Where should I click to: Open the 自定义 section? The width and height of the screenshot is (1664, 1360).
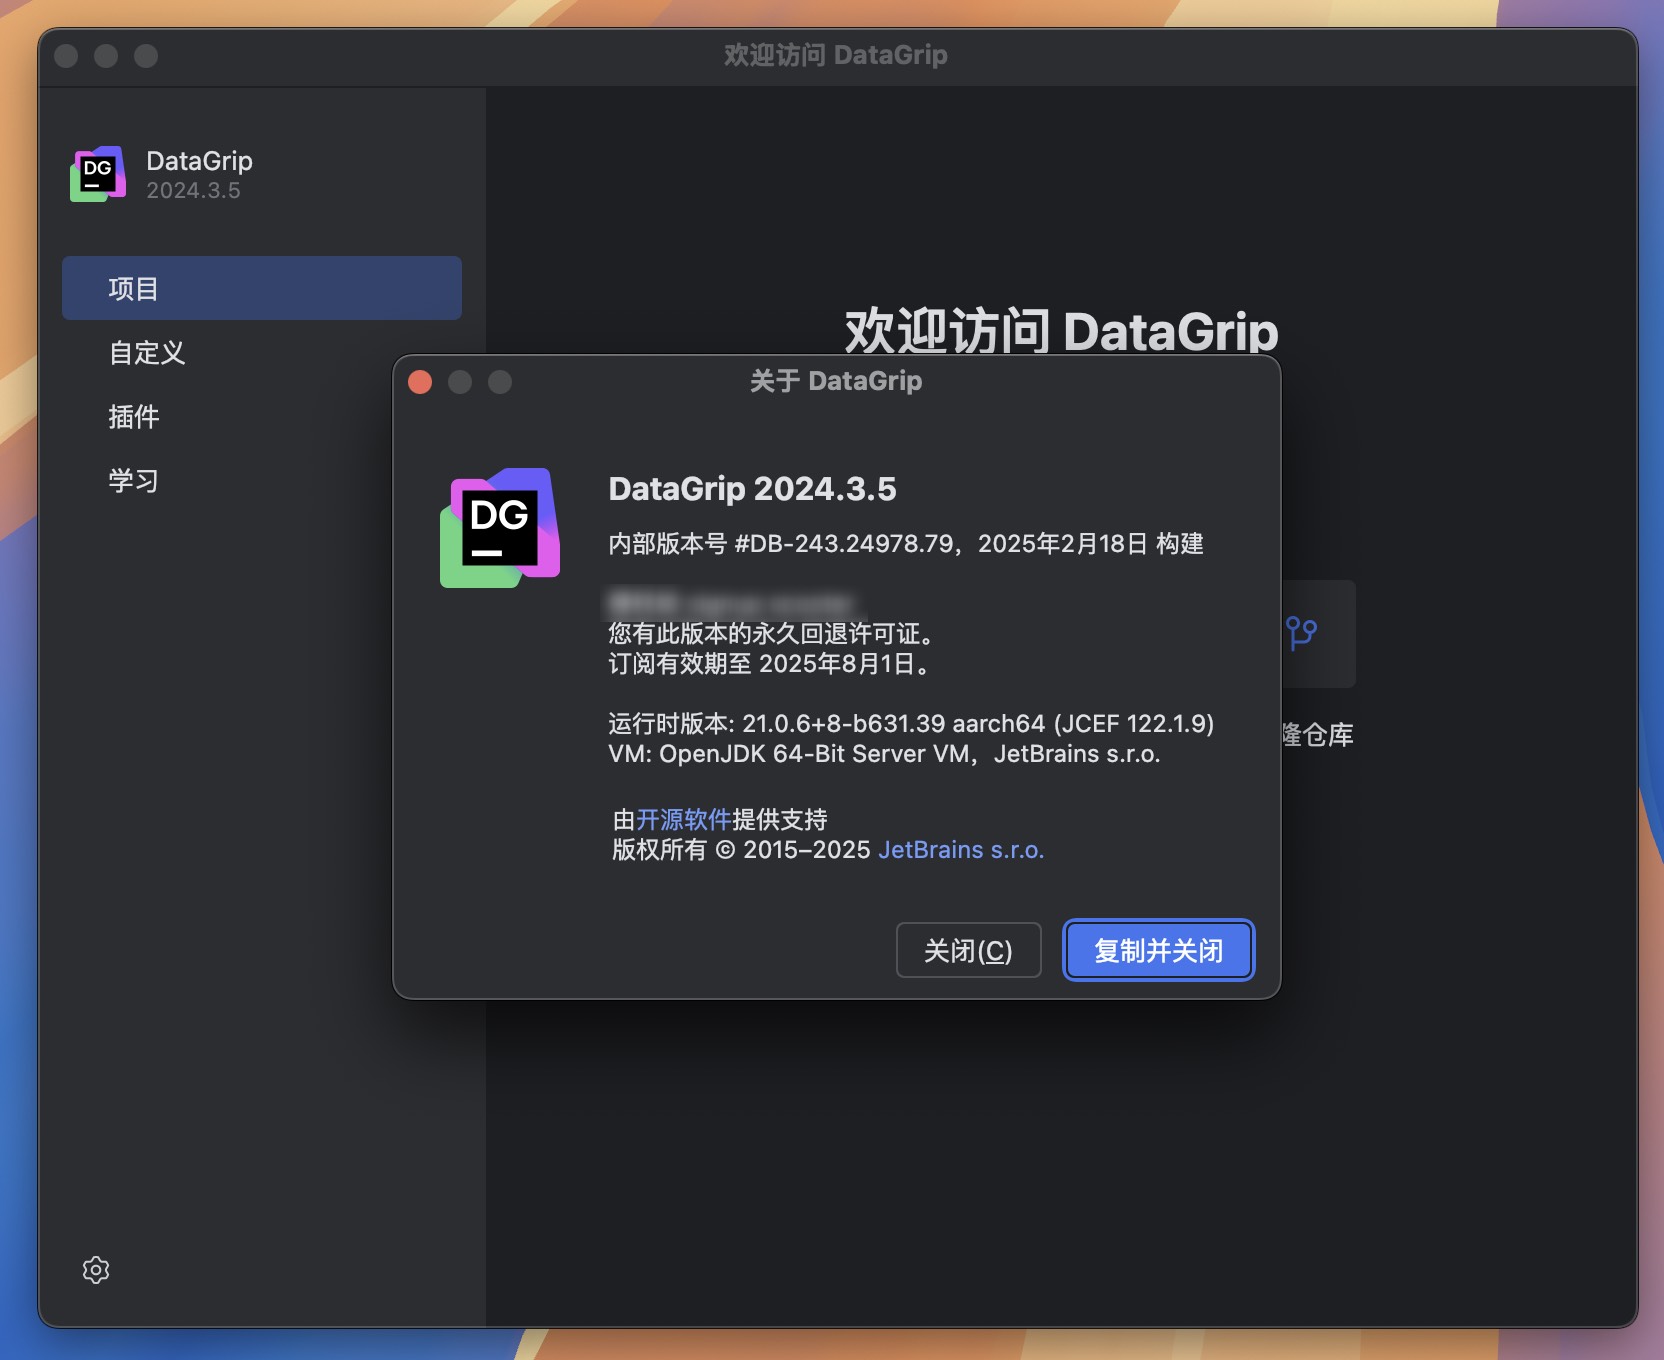tap(147, 353)
